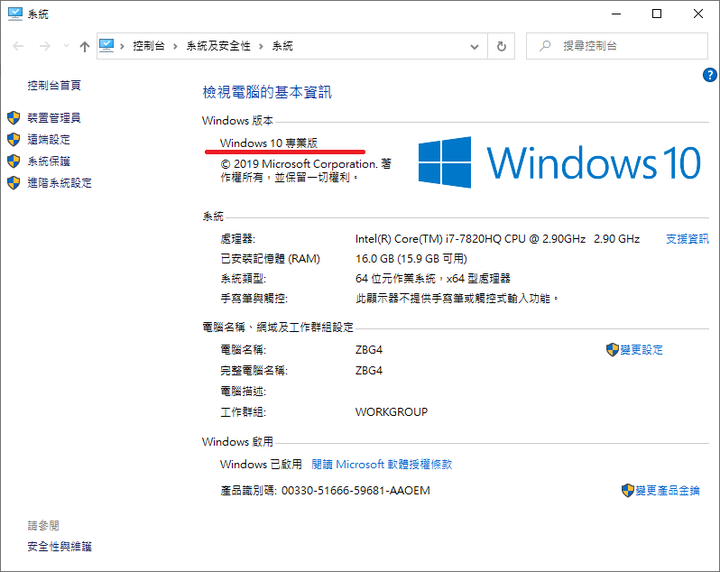Viewport: 720px width, 572px height.
Task: Expand chevron before 控制台 in address bar
Action: coord(122,46)
